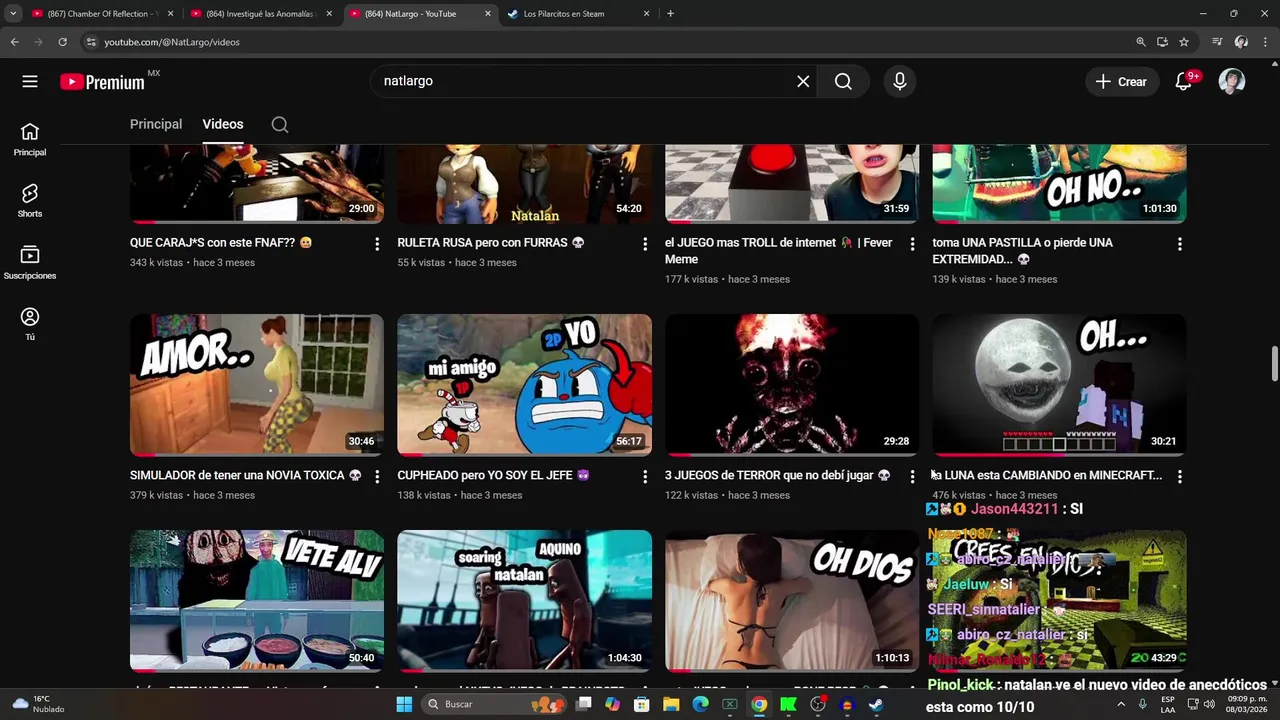Launch Steam from the taskbar
Screen dimensions: 1280x720
(876, 704)
